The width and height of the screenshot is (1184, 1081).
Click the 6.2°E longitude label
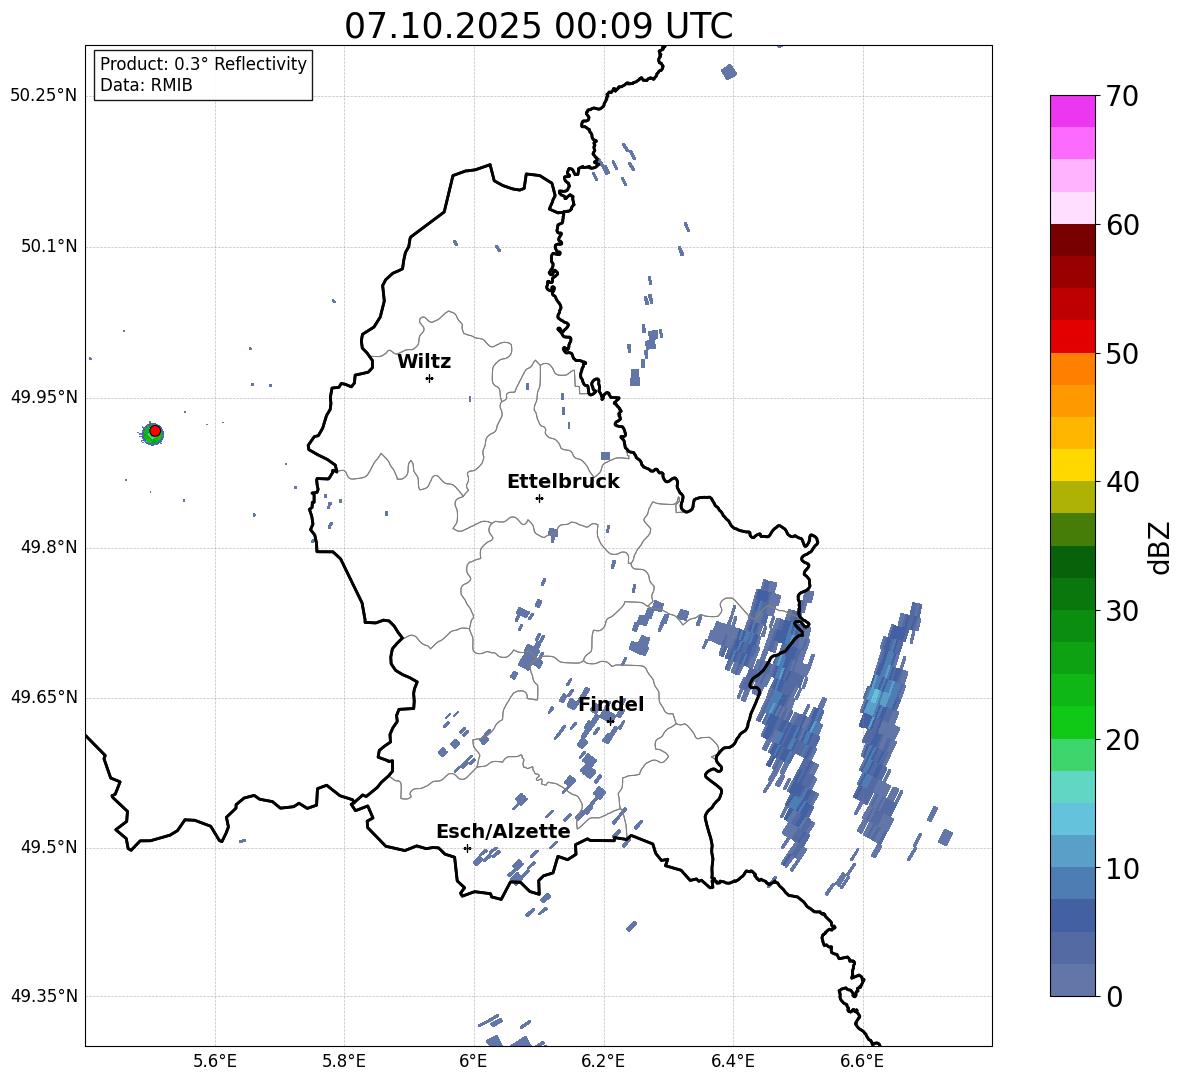[x=603, y=1061]
